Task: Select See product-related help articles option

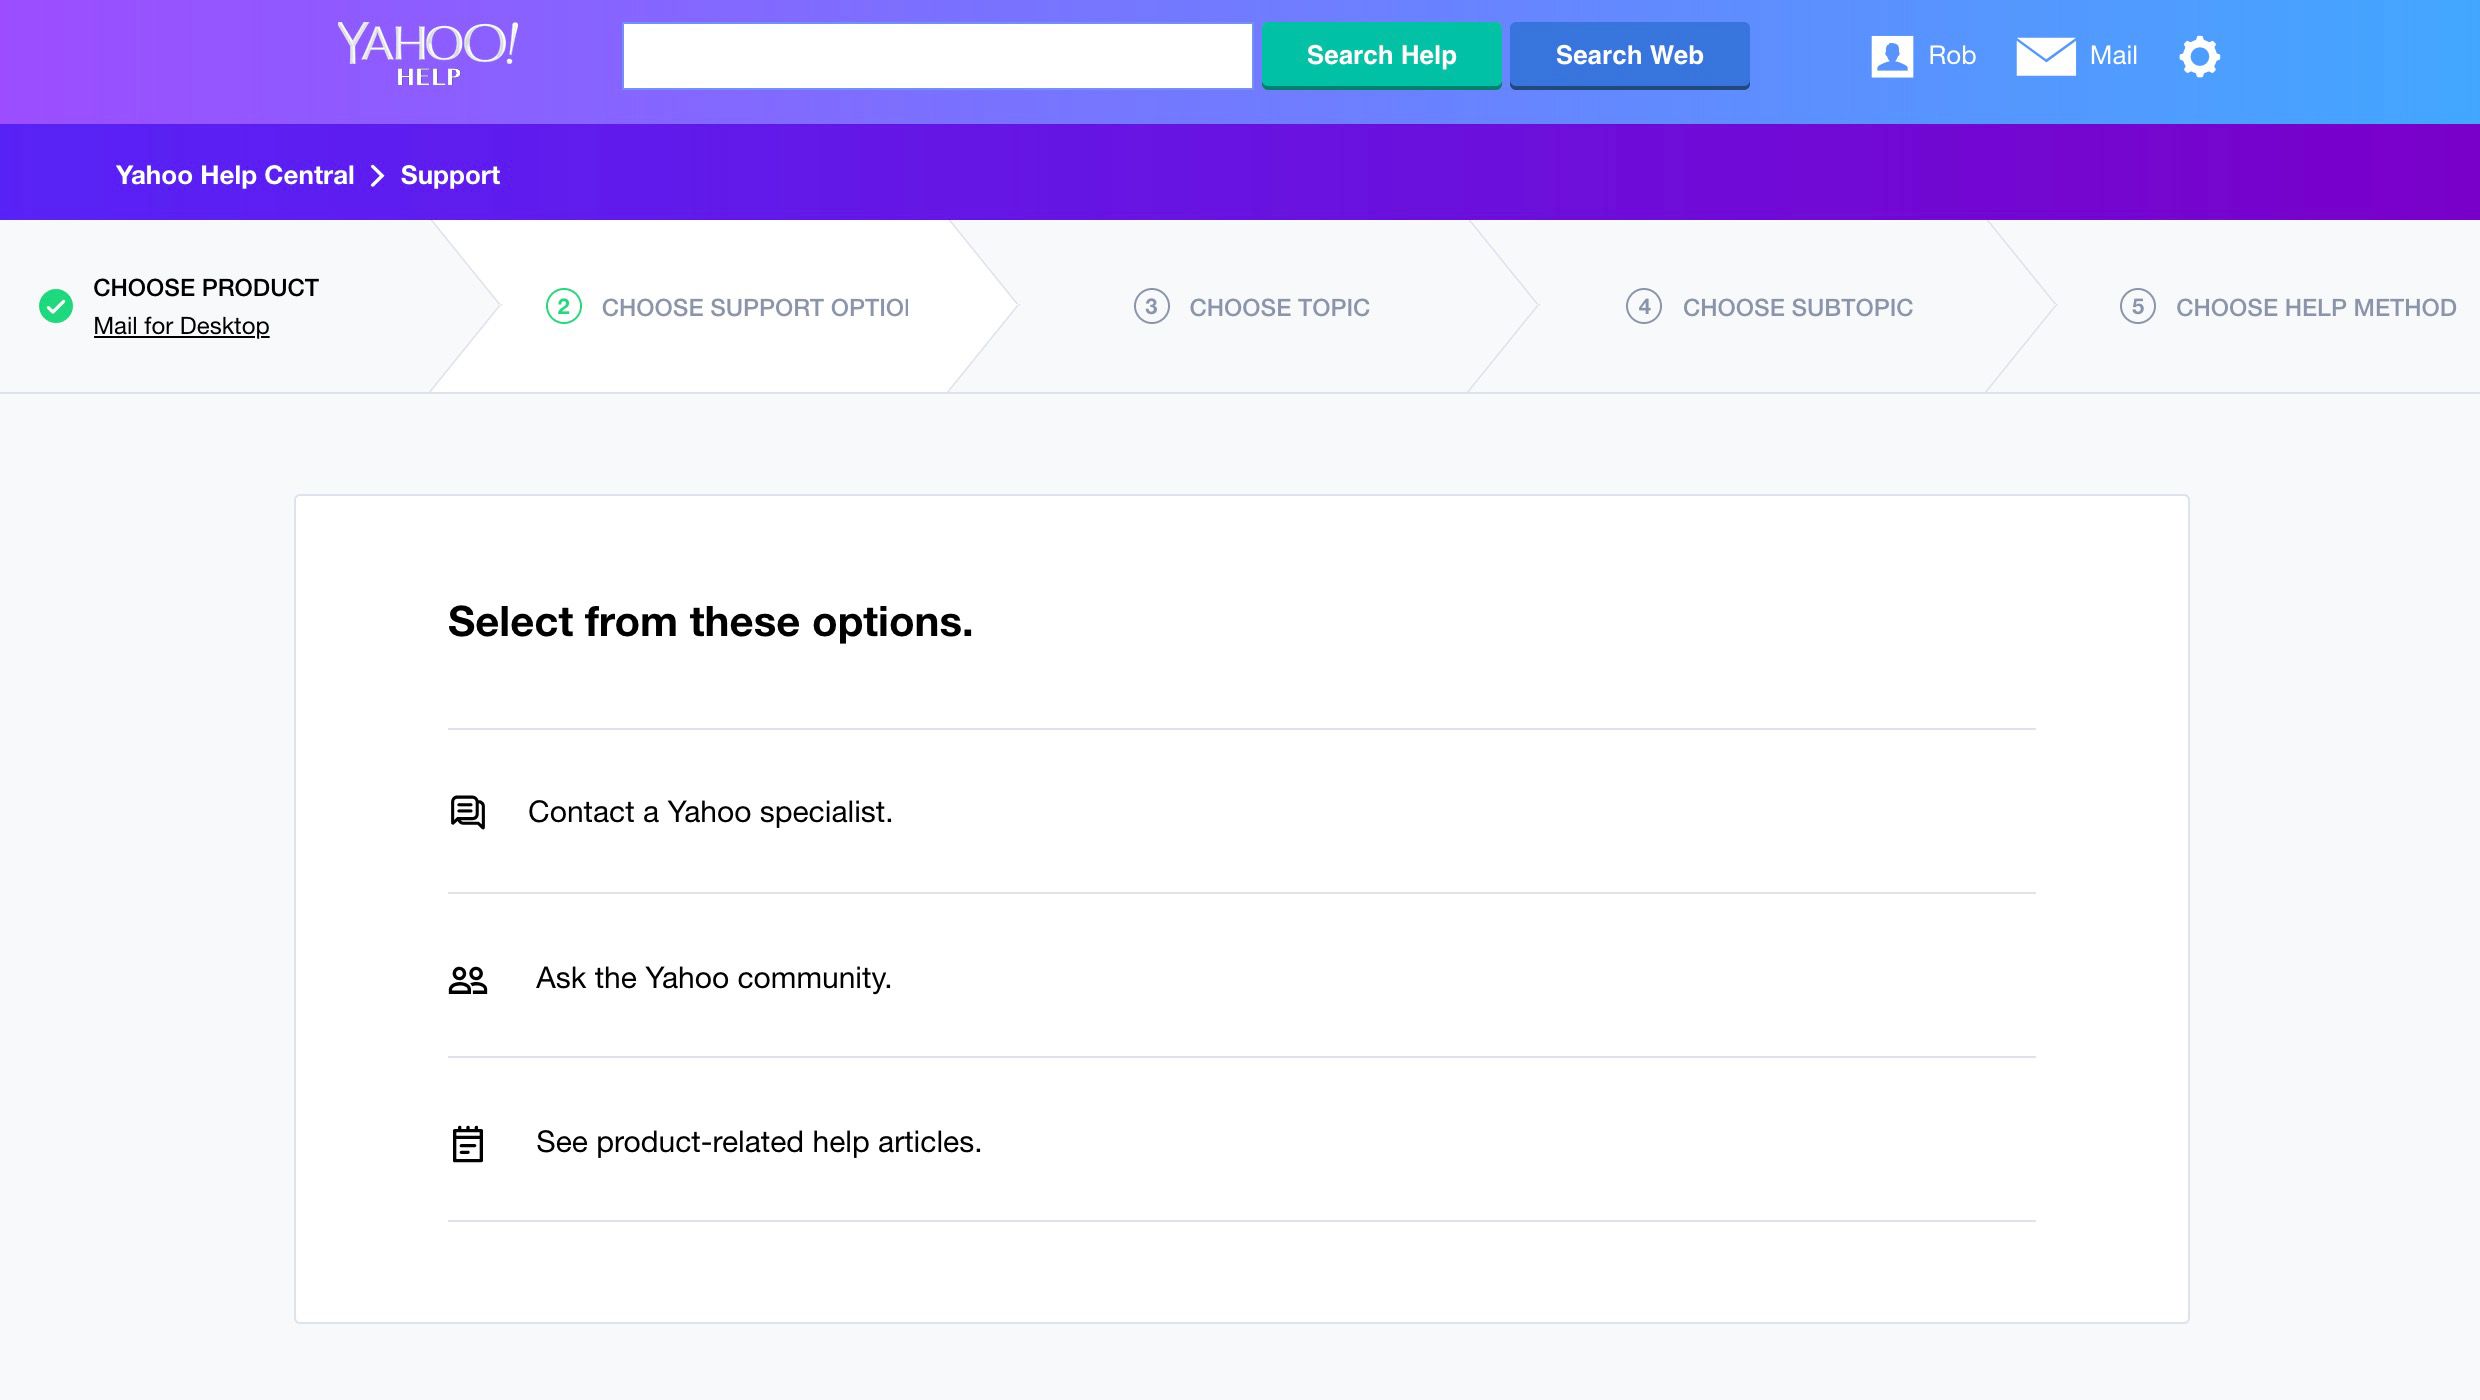Action: click(758, 1141)
